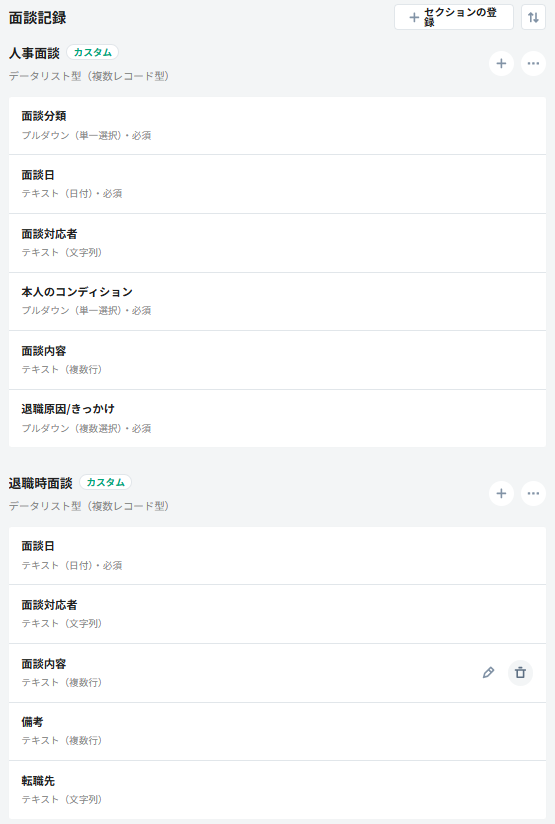The image size is (555, 824).
Task: Delete the 面談内容 field with trash icon
Action: [520, 673]
